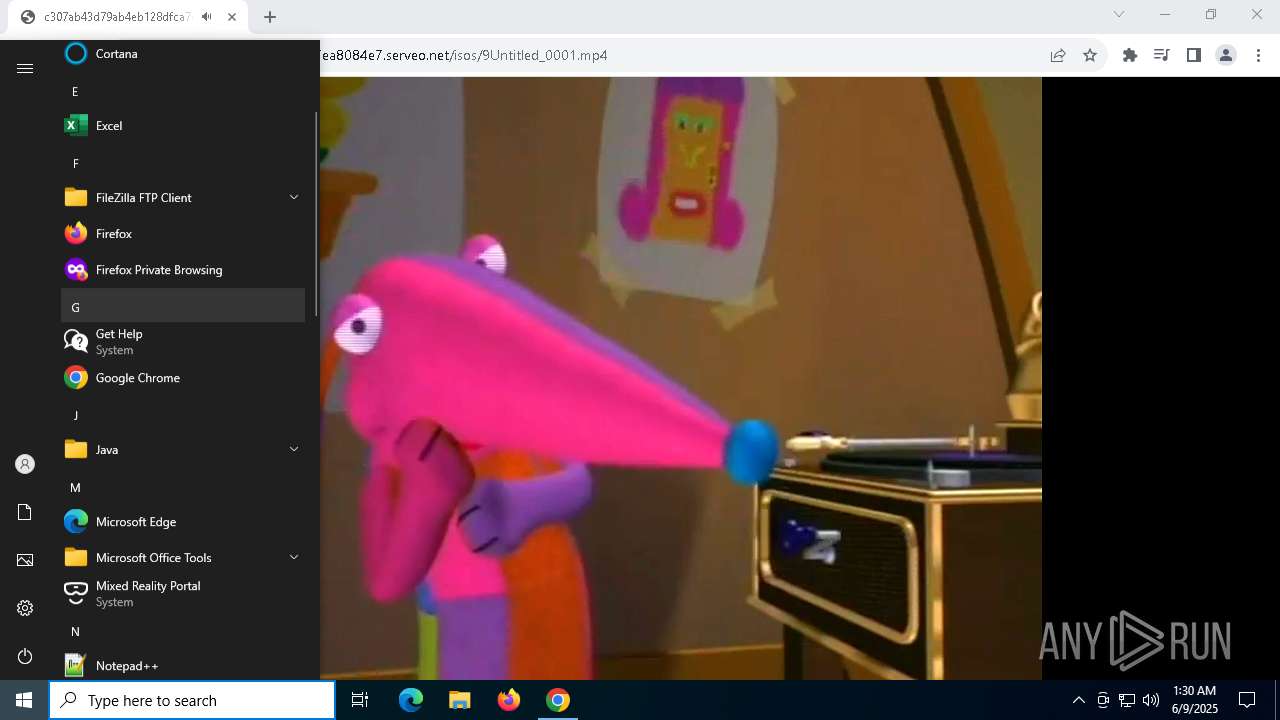The image size is (1280, 720).
Task: Open network status in system tray
Action: 1127,700
